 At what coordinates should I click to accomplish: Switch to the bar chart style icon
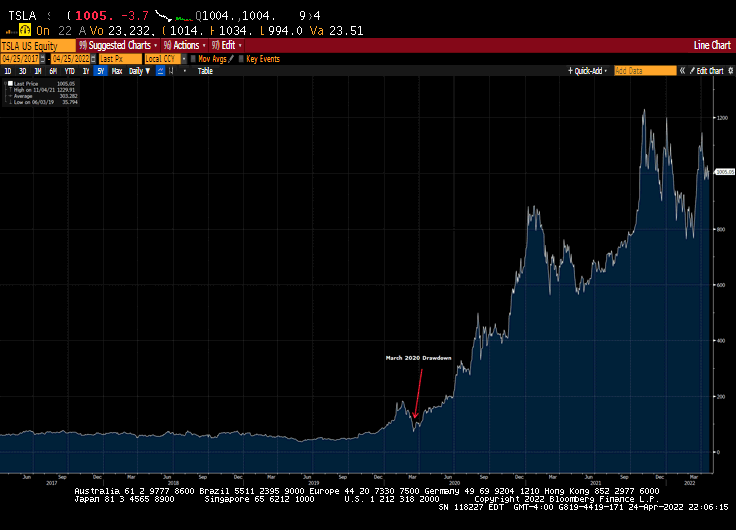point(171,71)
